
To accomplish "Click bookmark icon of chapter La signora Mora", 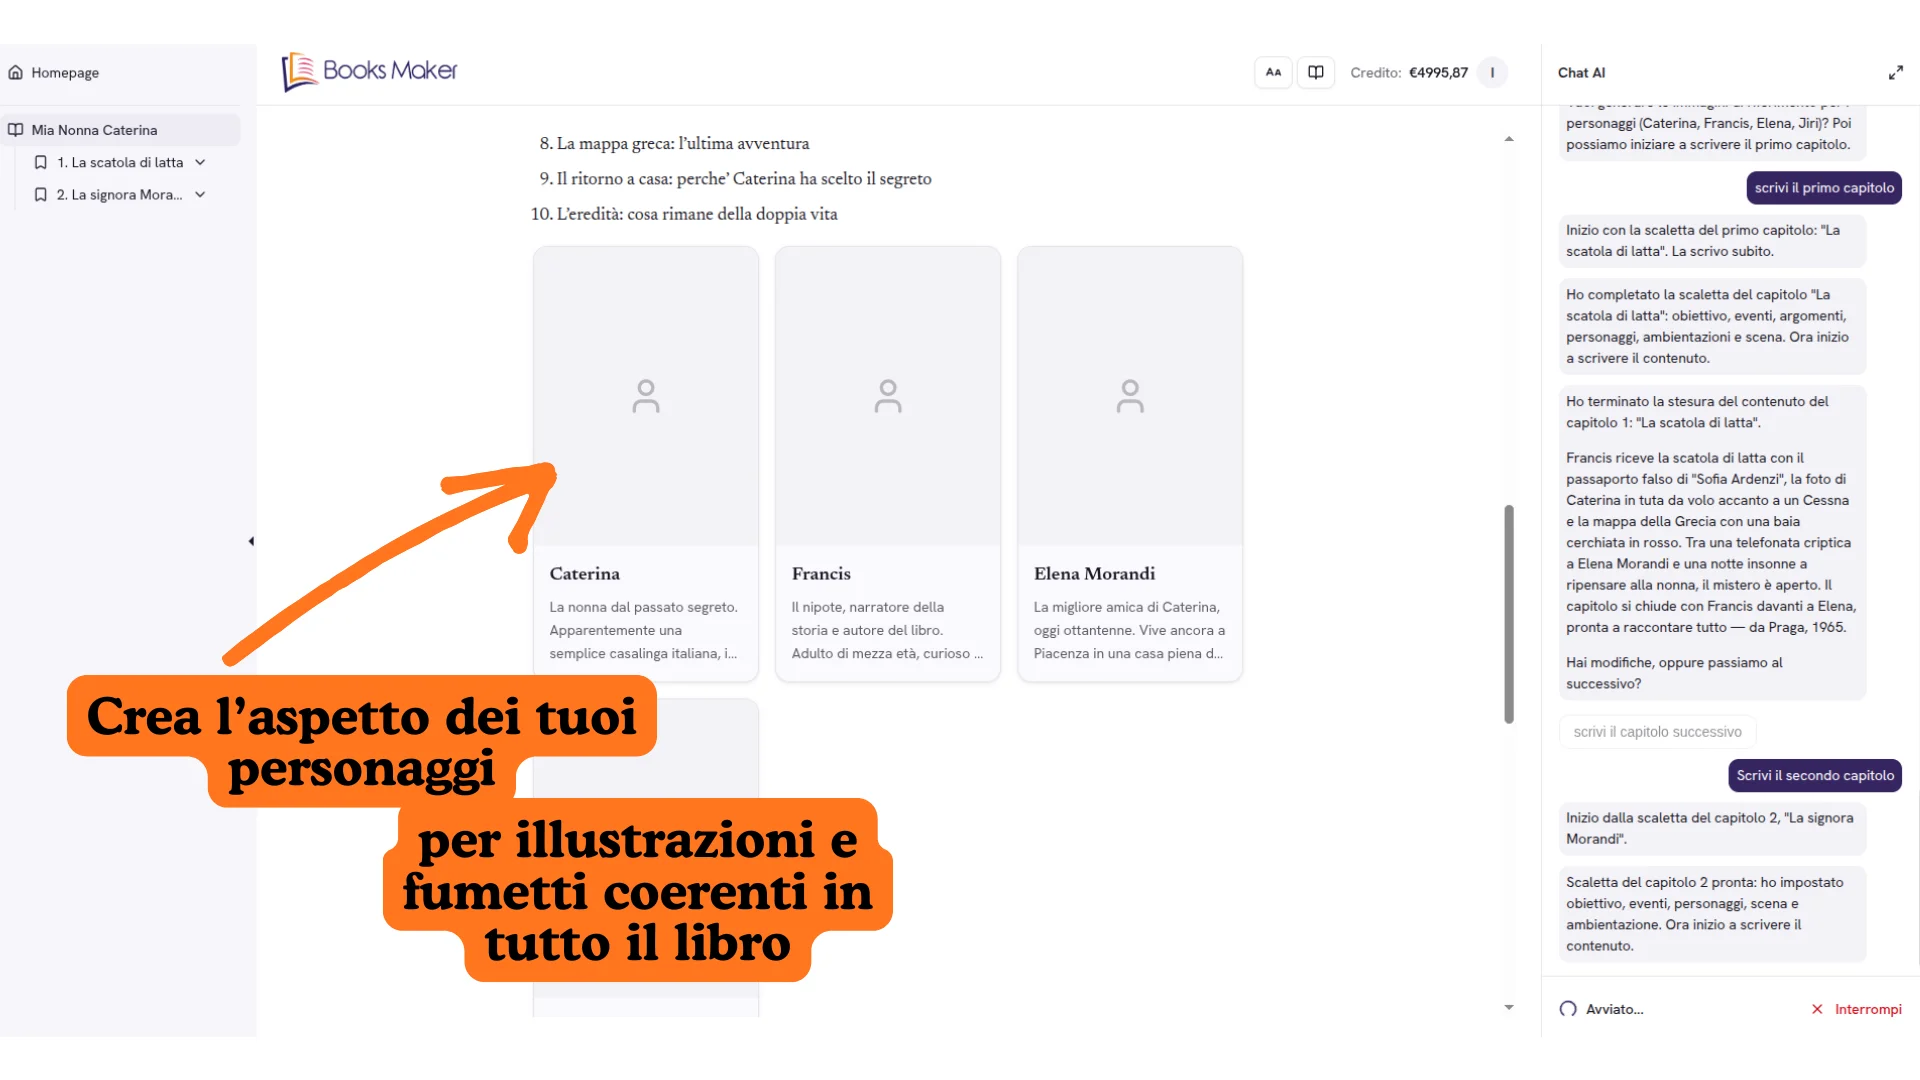I will 41,195.
